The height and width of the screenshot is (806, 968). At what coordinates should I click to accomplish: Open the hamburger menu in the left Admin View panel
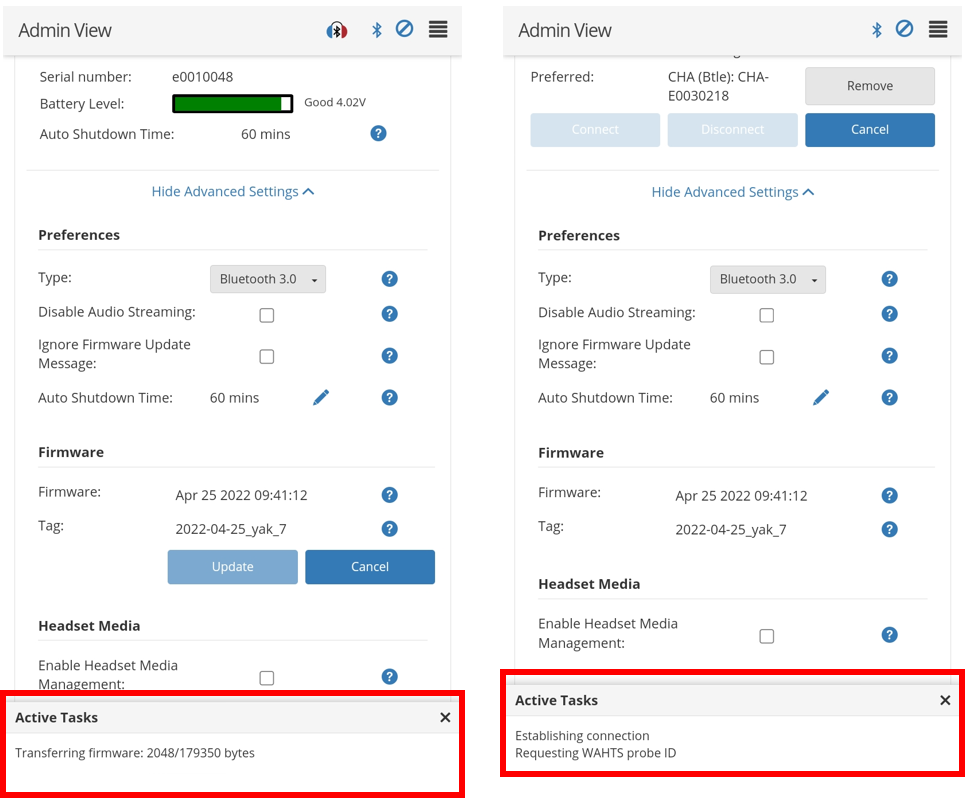click(x=438, y=30)
